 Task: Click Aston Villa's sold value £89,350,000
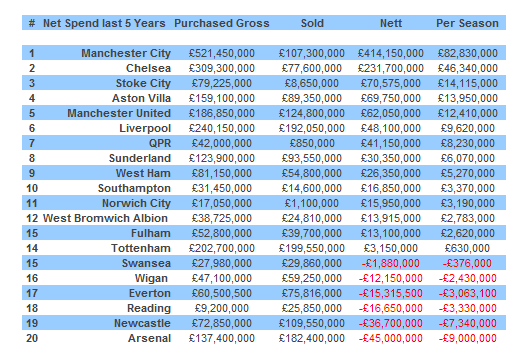click(x=312, y=98)
